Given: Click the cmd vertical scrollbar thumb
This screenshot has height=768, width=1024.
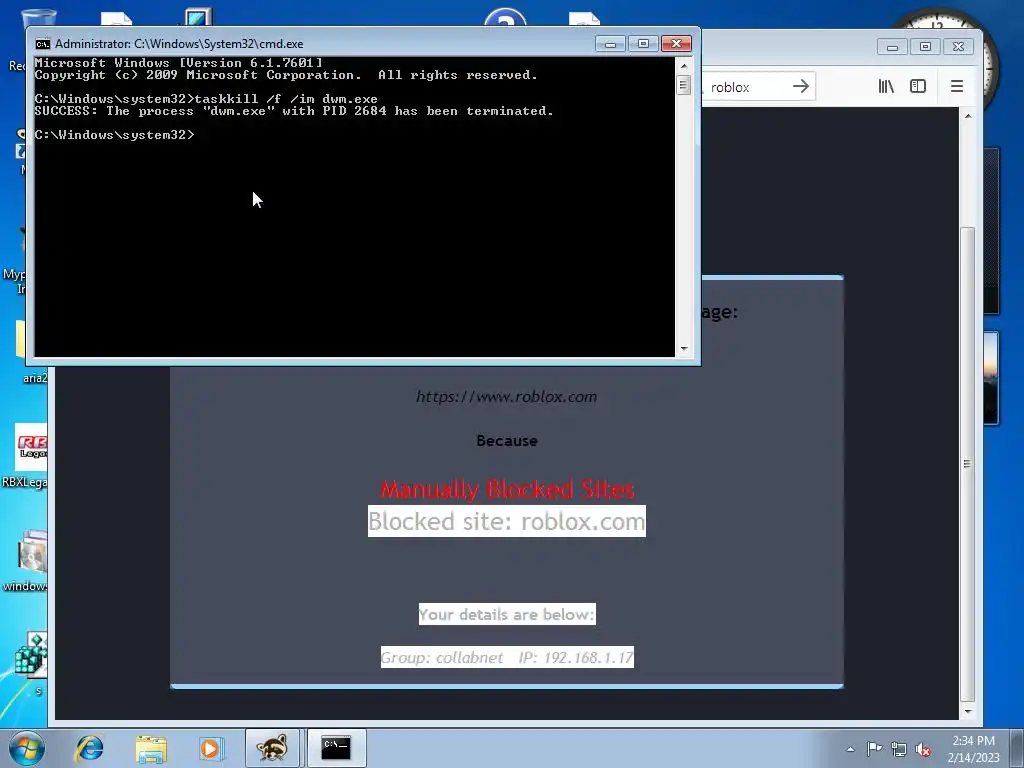Looking at the screenshot, I should click(x=684, y=85).
